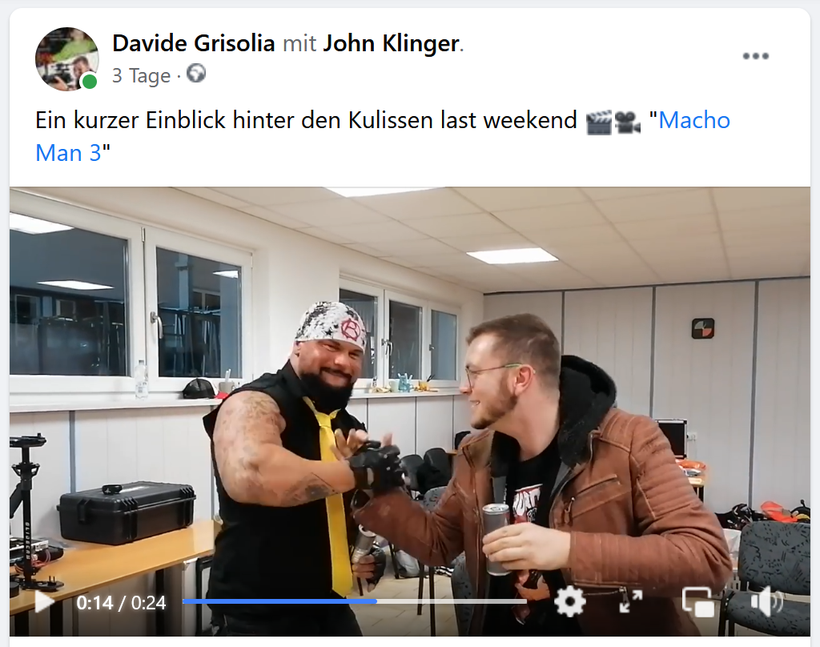Click the clapperboard emoji in post
This screenshot has height=647, width=820.
pos(599,122)
